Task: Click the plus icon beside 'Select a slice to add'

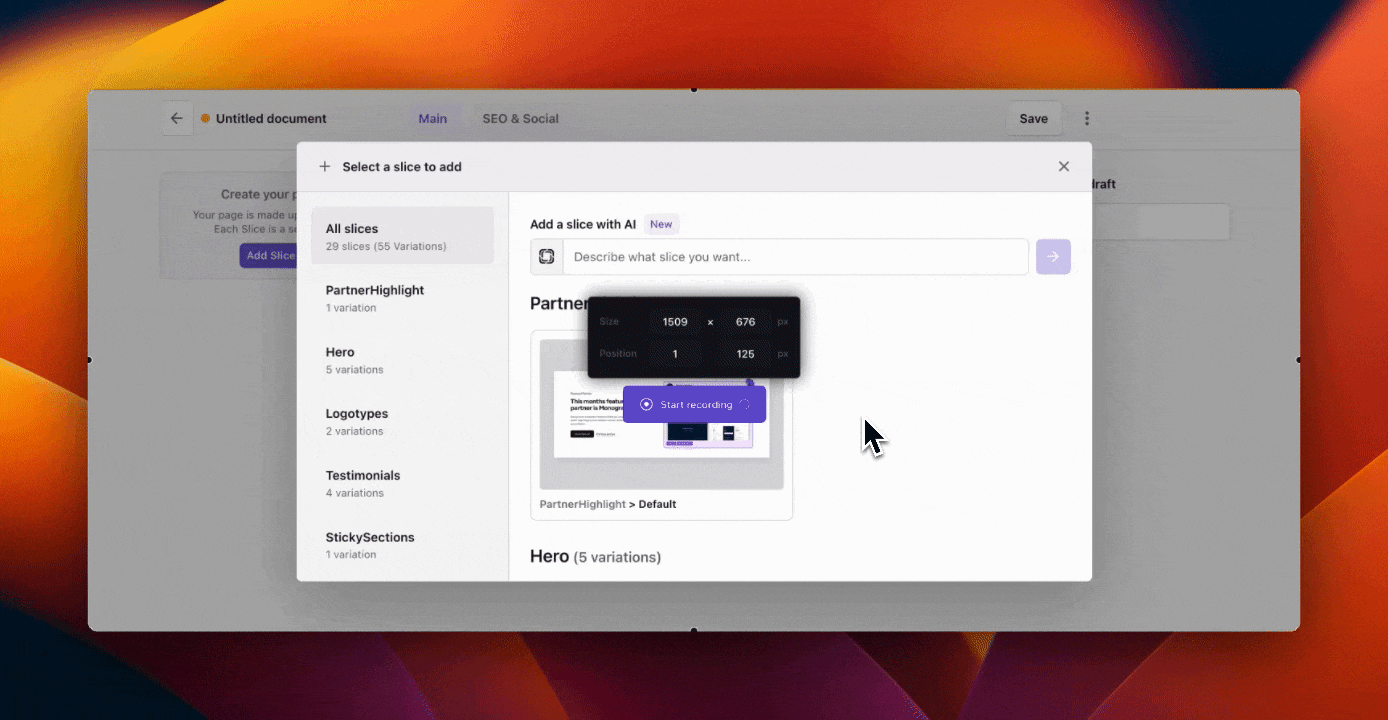Action: coord(324,166)
